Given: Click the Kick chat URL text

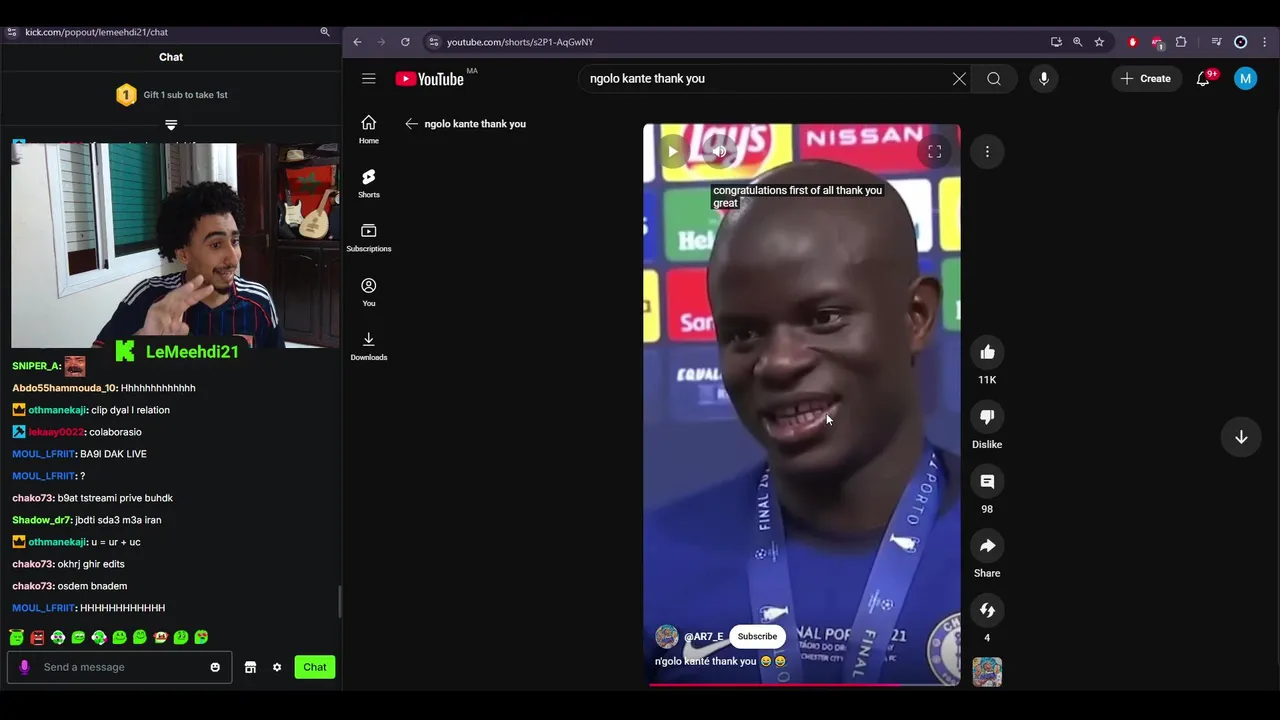Looking at the screenshot, I should 96,32.
